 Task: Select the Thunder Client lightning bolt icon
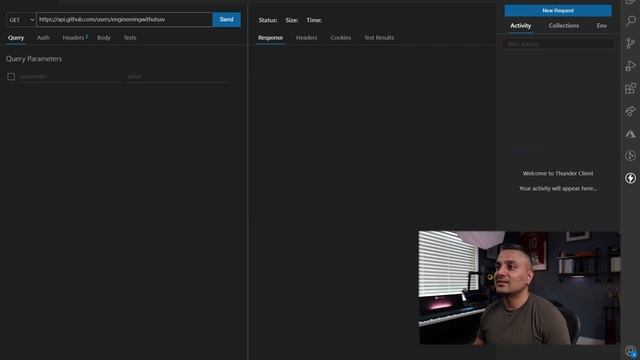click(631, 178)
